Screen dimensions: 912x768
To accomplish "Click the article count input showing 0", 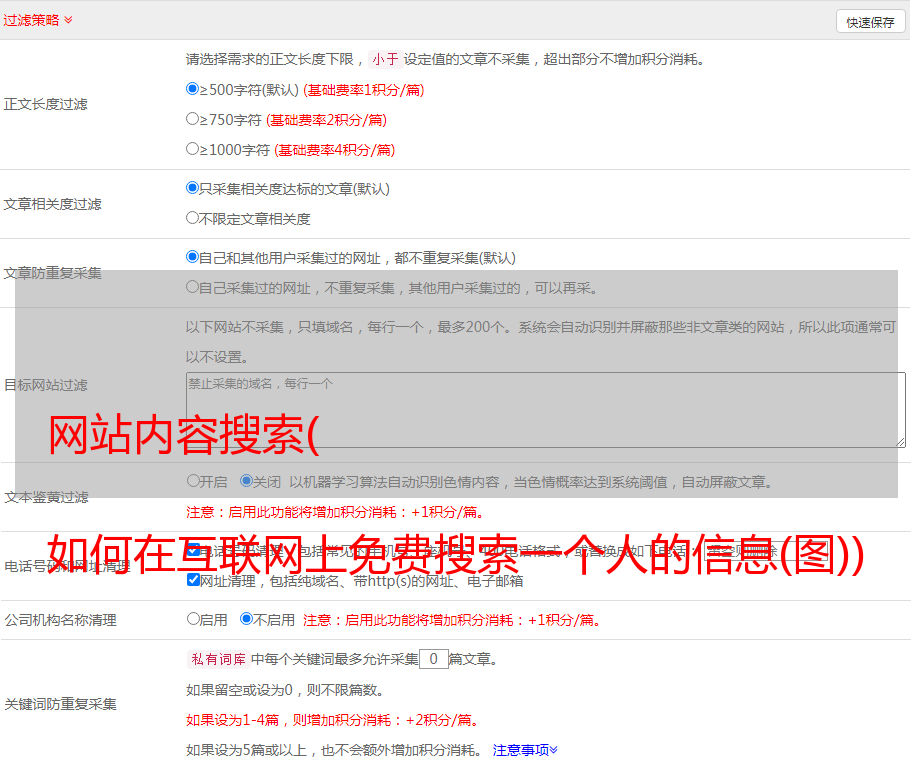I will click(433, 659).
